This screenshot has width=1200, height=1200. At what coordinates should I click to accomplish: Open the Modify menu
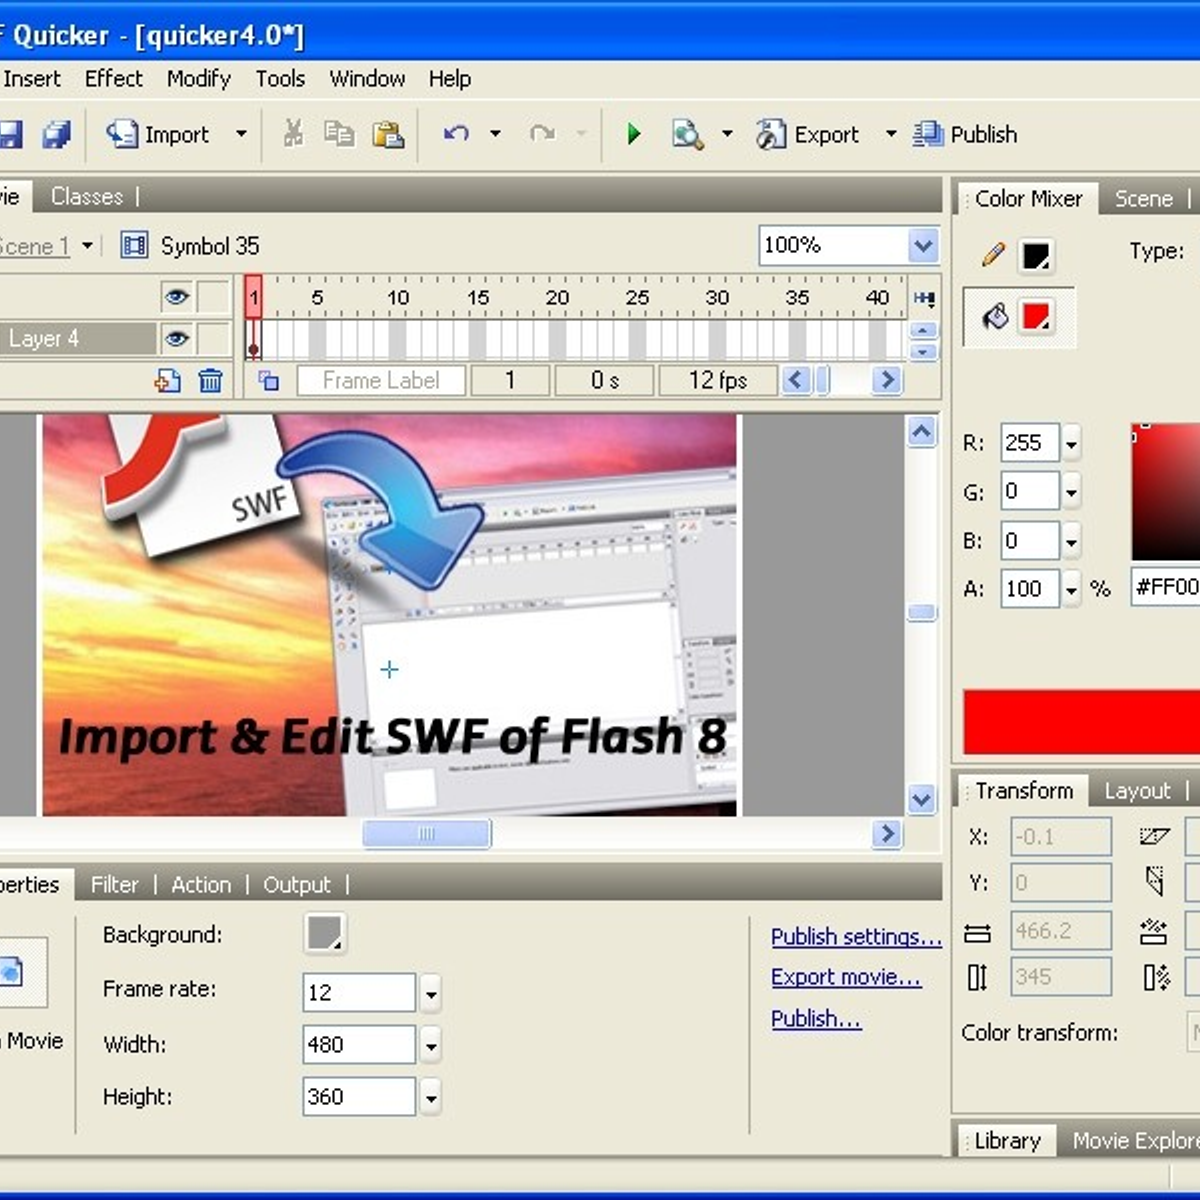pyautogui.click(x=198, y=79)
